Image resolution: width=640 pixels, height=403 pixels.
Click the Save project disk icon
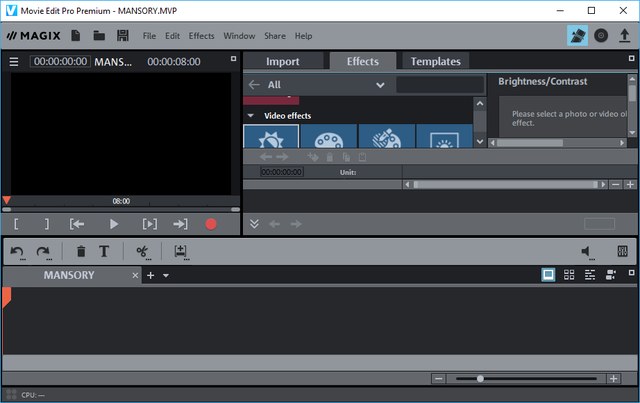[123, 35]
